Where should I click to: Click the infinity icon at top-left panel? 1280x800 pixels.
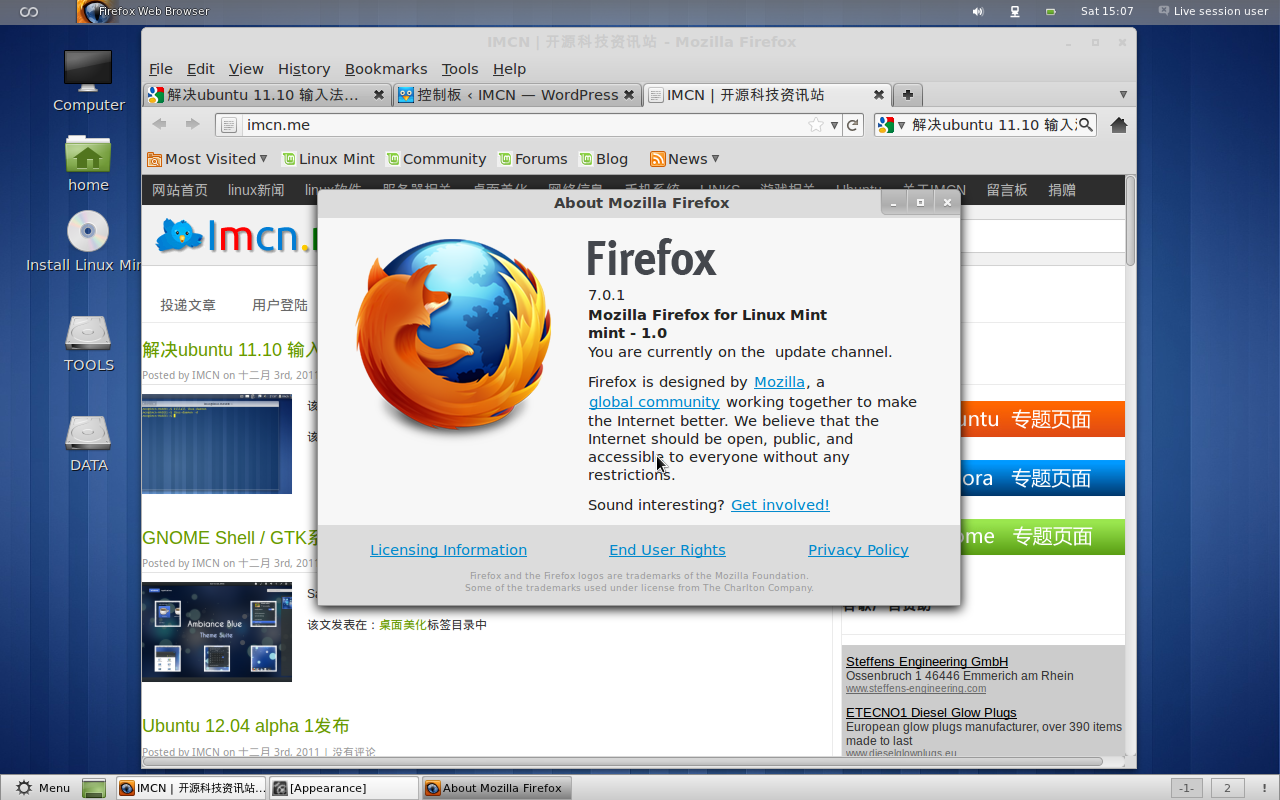pos(29,11)
